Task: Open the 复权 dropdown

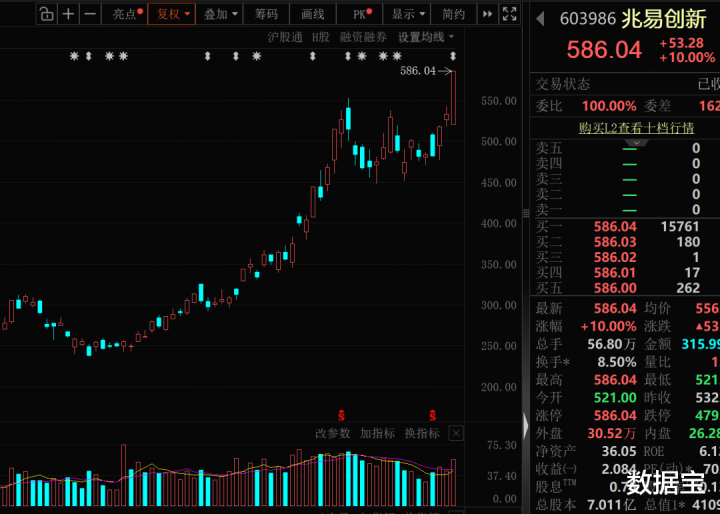Action: [x=172, y=14]
